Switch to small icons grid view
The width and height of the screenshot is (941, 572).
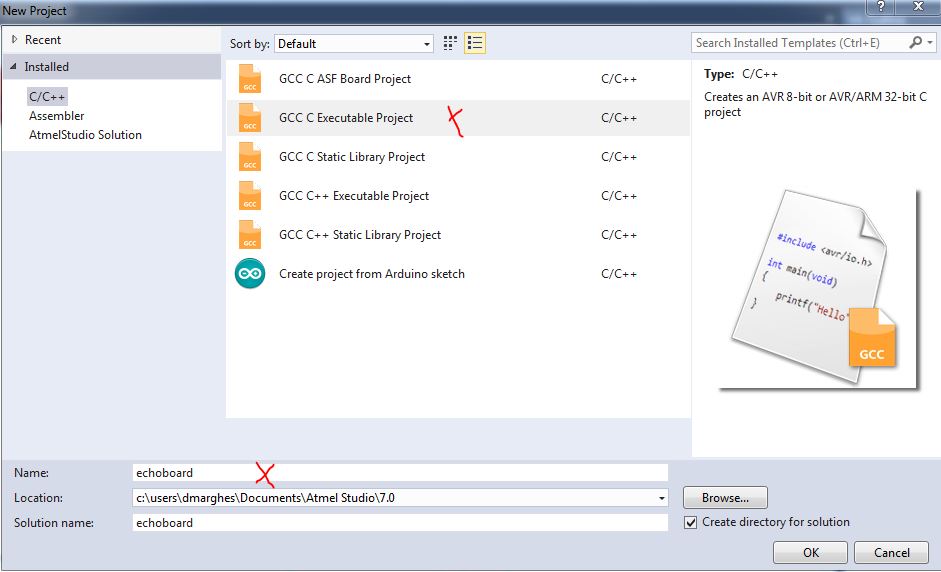coord(450,43)
